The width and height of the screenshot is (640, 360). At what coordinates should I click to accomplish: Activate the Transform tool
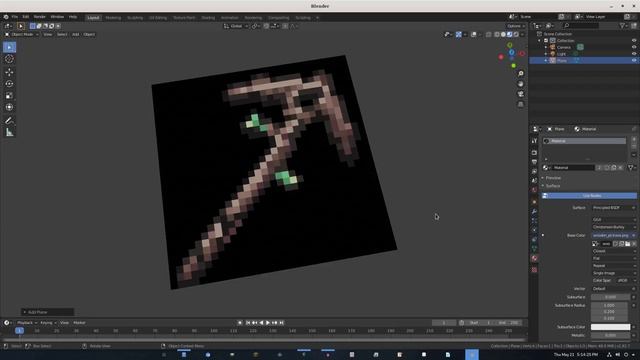pos(9,107)
